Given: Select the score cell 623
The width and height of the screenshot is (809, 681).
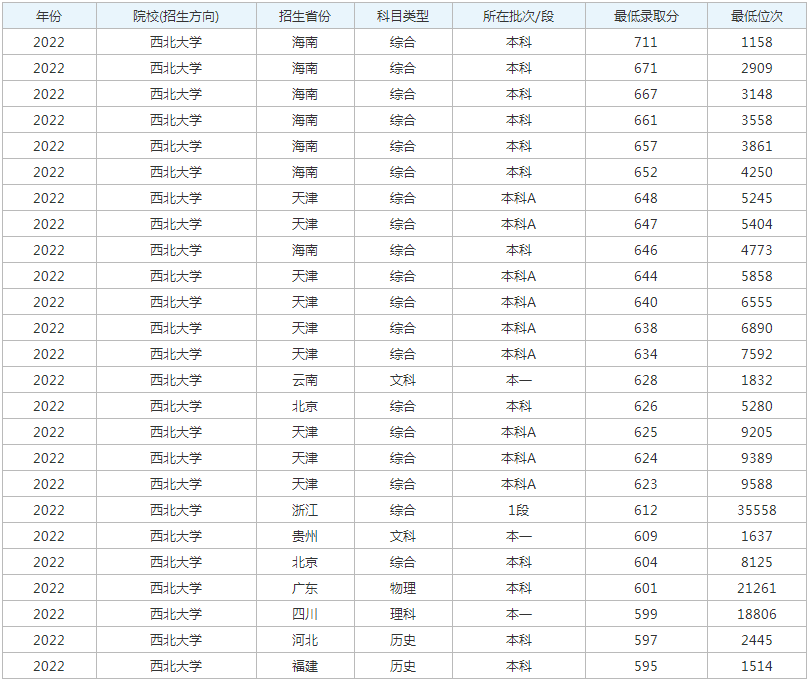Looking at the screenshot, I should click(646, 484).
